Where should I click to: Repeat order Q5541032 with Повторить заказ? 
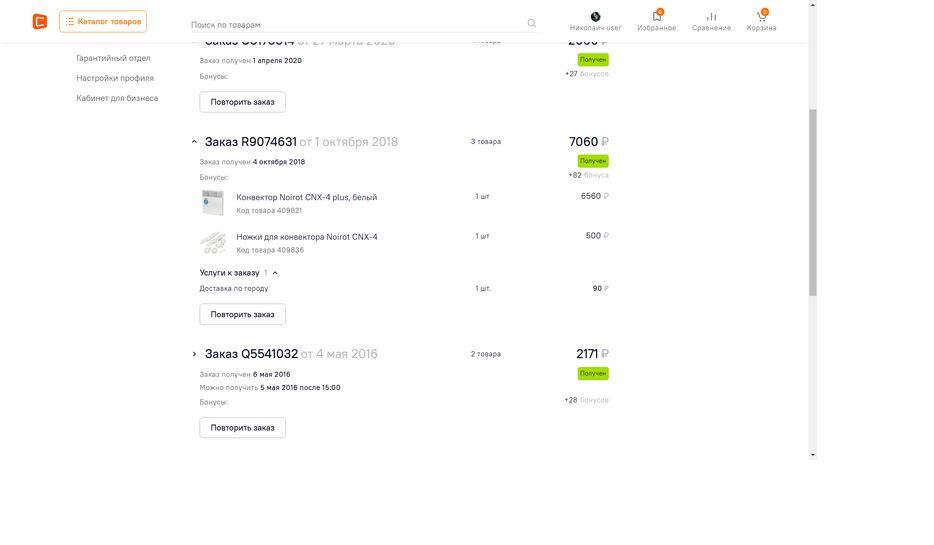[x=242, y=428]
